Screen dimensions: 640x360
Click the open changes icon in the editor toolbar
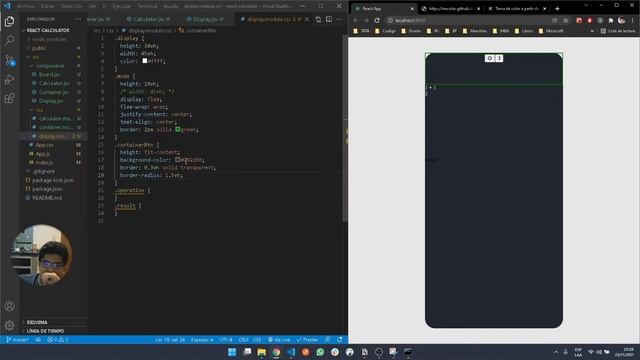tap(318, 19)
